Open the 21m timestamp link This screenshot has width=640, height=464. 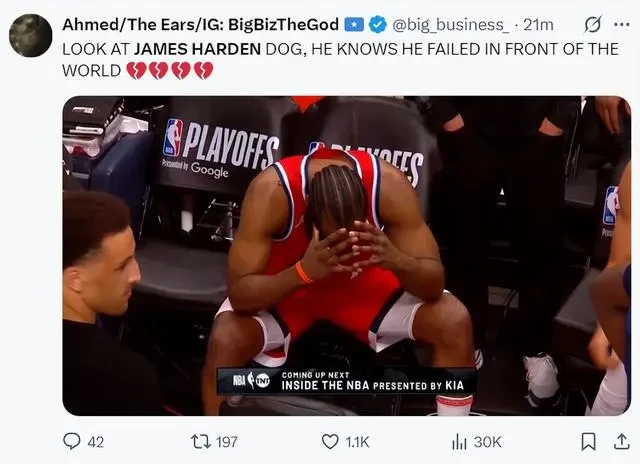[x=538, y=25]
